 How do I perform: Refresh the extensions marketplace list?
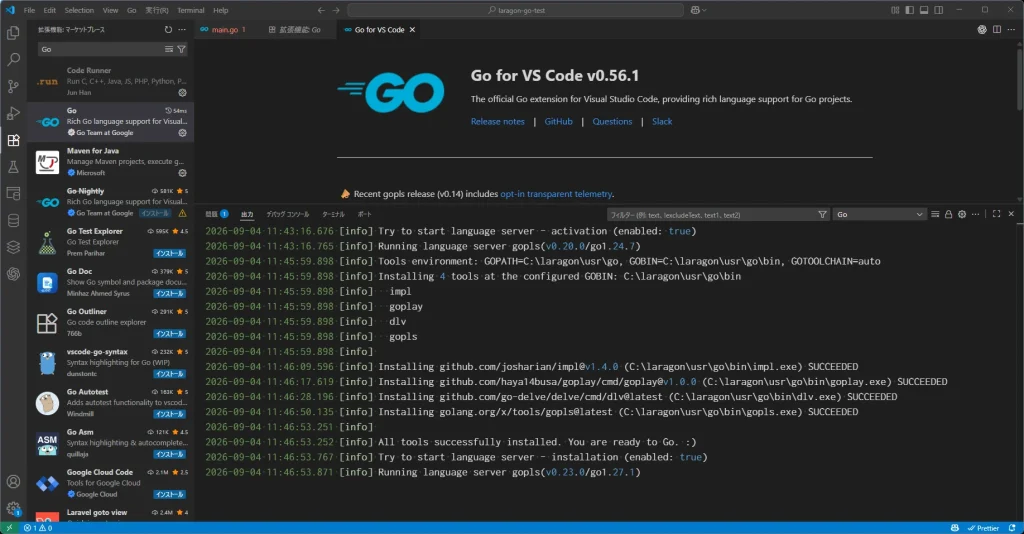pyautogui.click(x=168, y=29)
